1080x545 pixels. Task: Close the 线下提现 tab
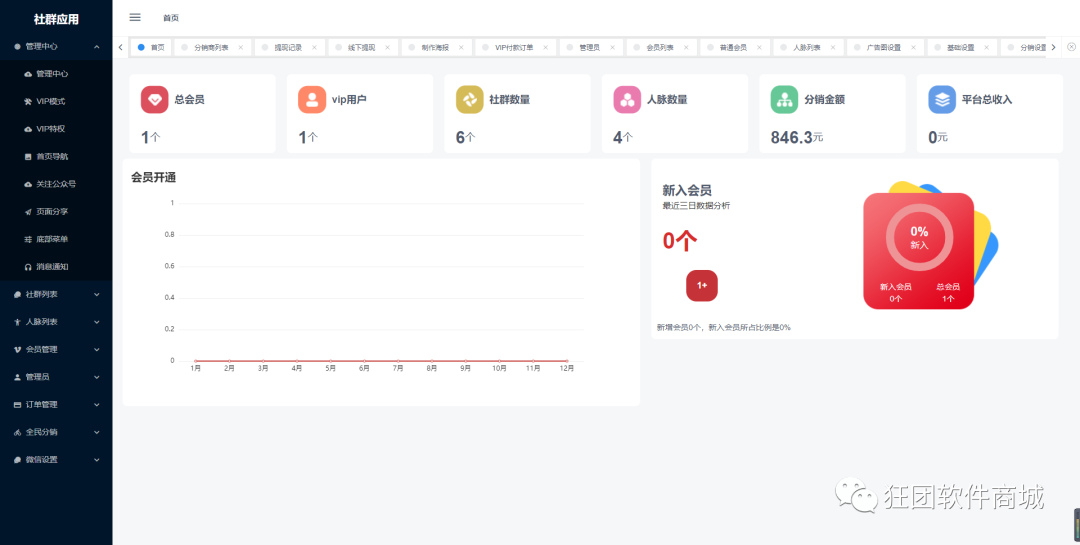click(x=387, y=48)
